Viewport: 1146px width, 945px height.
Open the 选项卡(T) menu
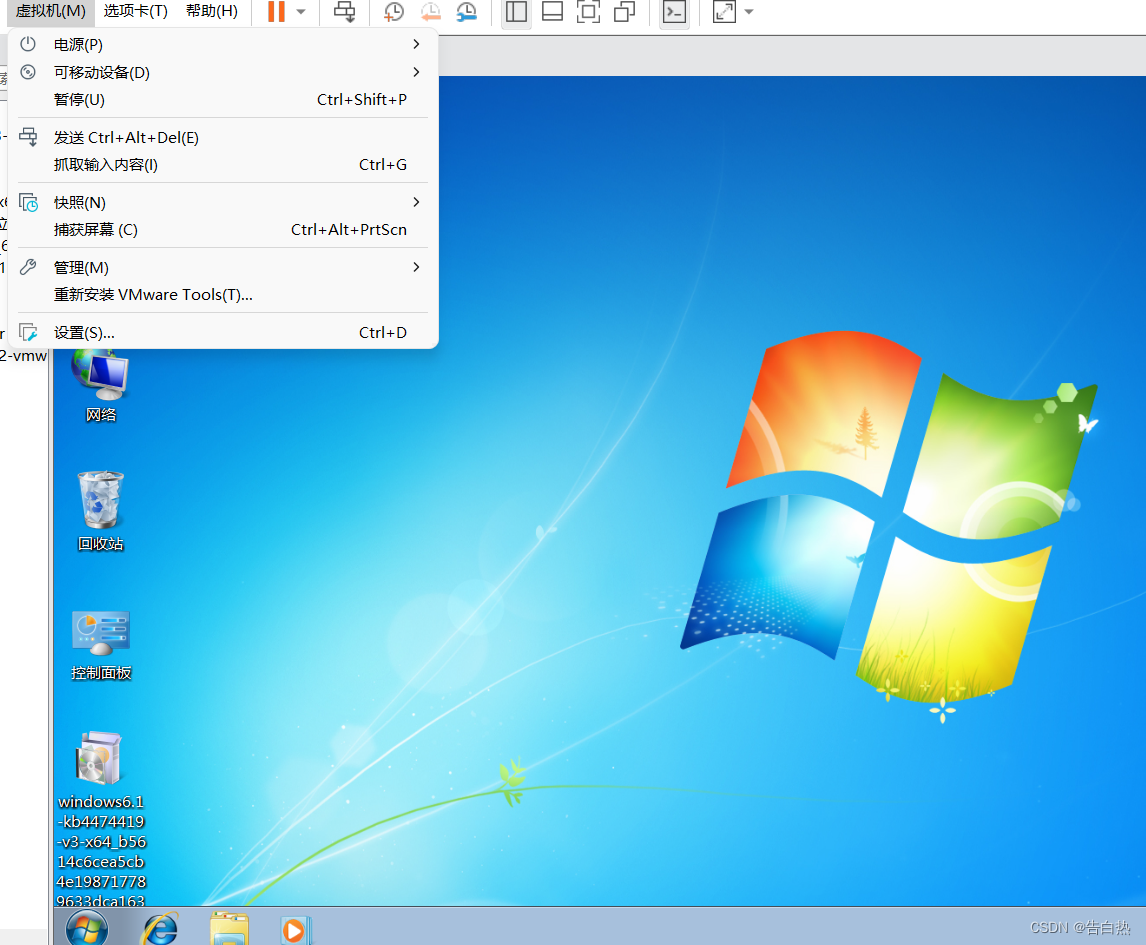[135, 11]
